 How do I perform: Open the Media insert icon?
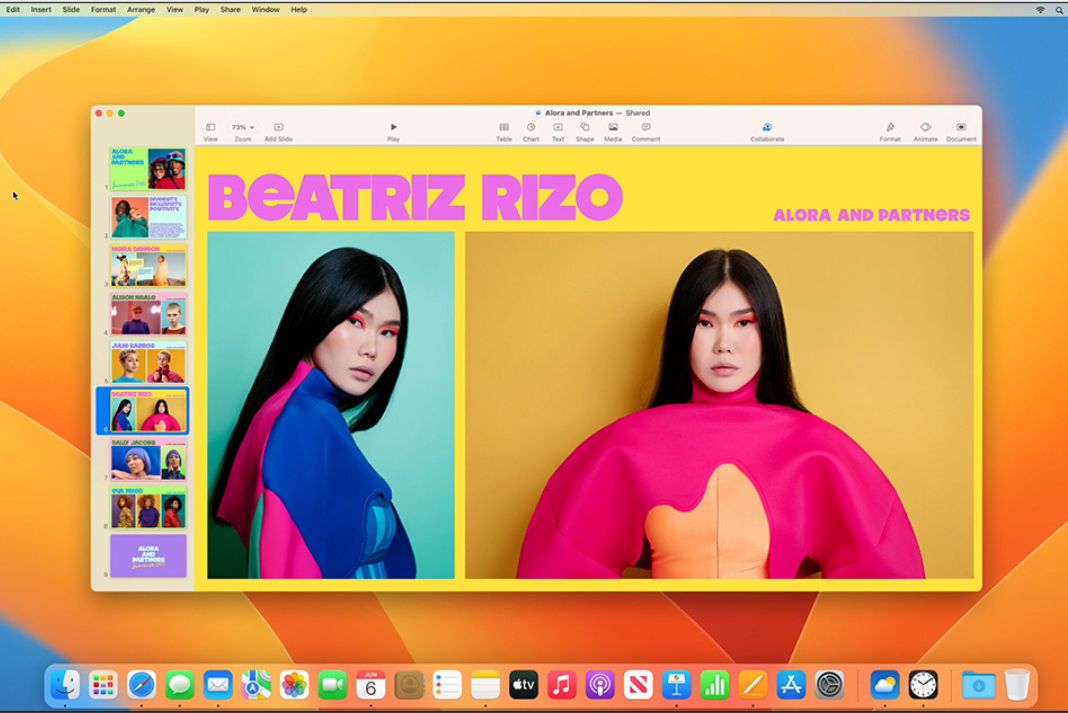click(613, 128)
